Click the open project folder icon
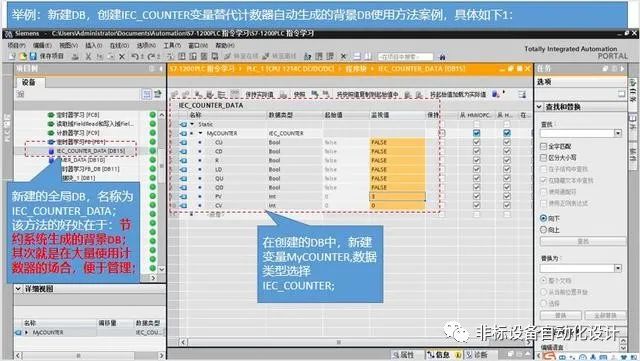 click(23, 56)
